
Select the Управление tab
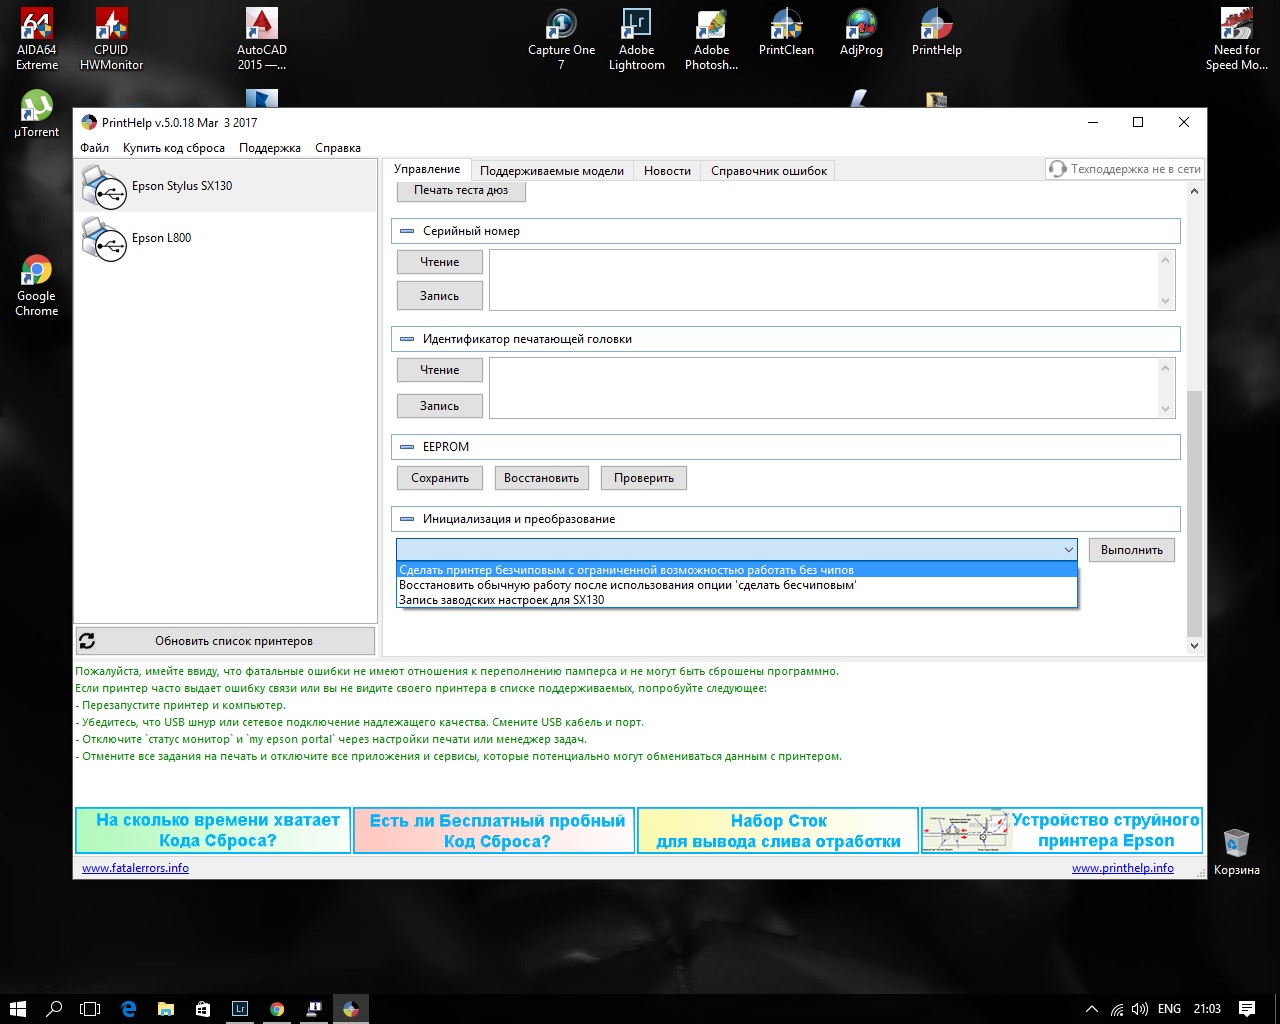pyautogui.click(x=427, y=169)
